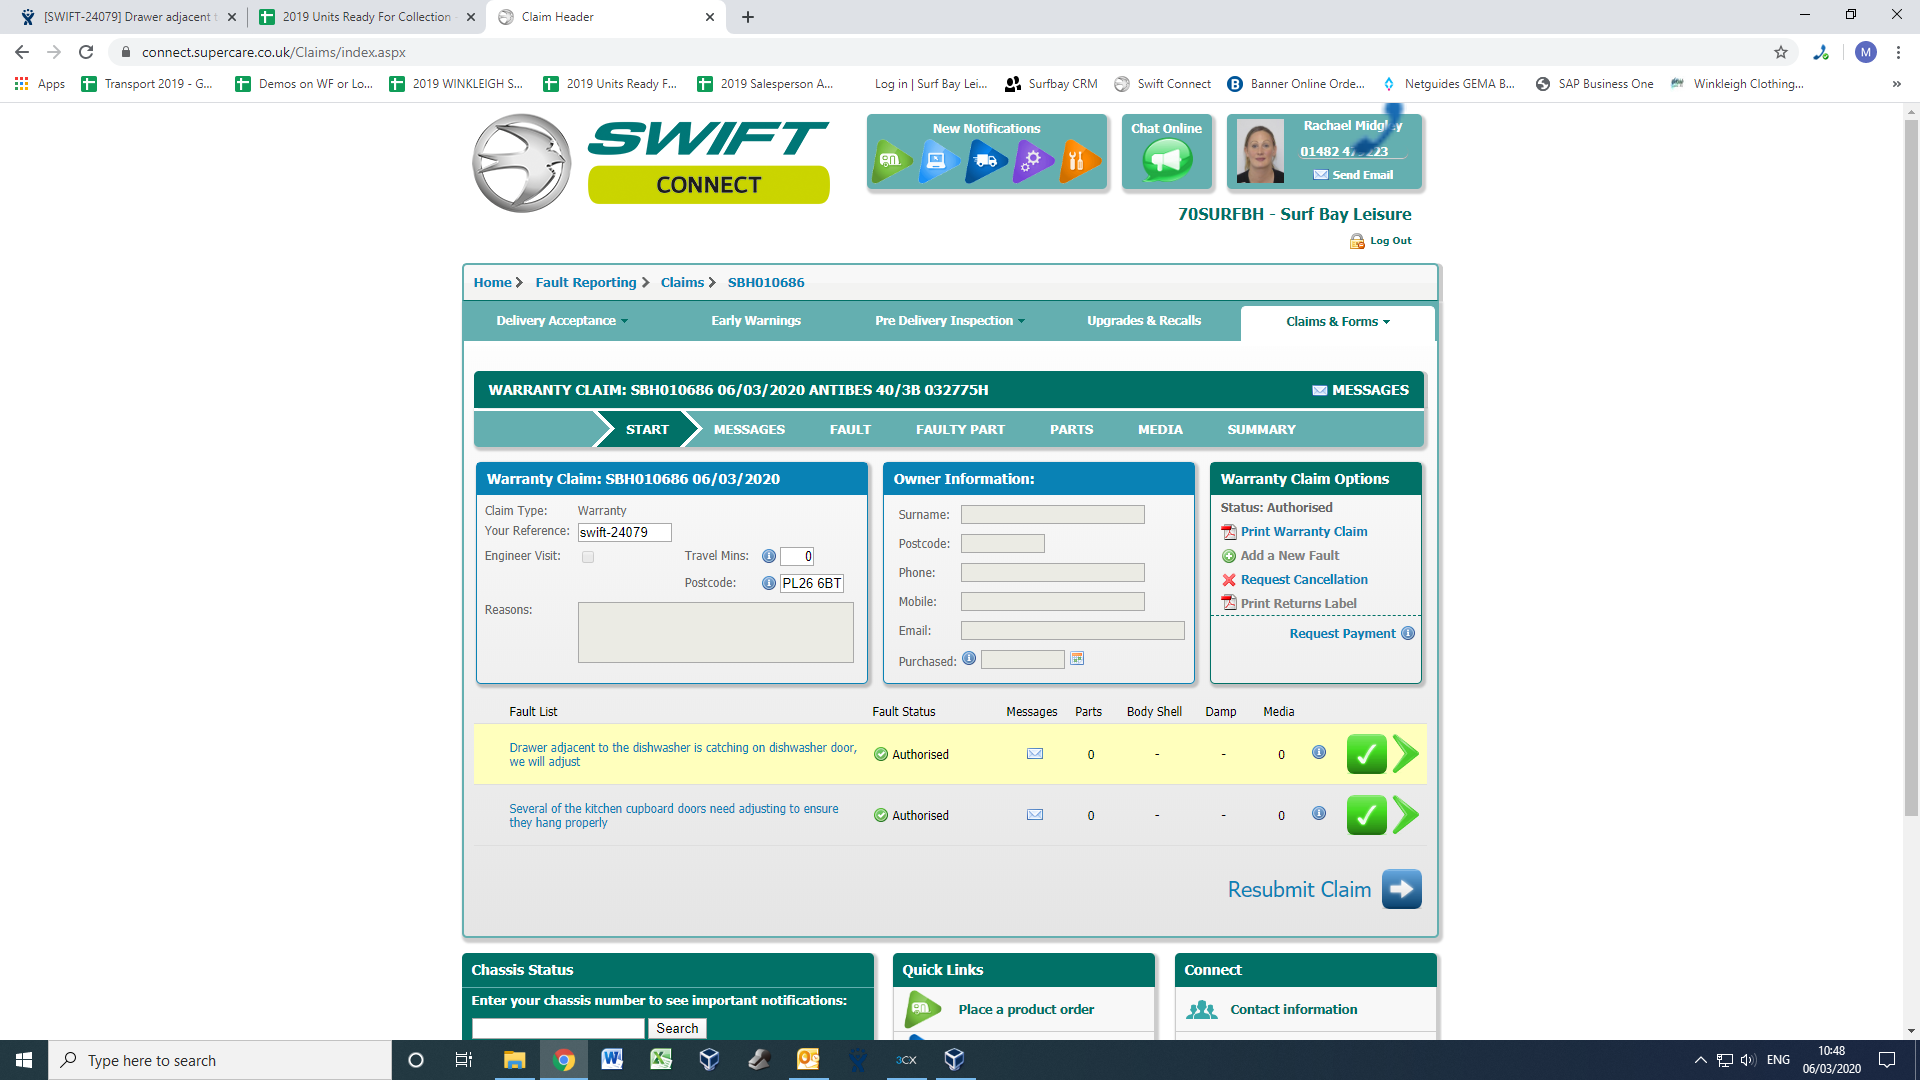Toggle the Engineer Visit checkbox
Screen dimensions: 1920x1080
(588, 557)
